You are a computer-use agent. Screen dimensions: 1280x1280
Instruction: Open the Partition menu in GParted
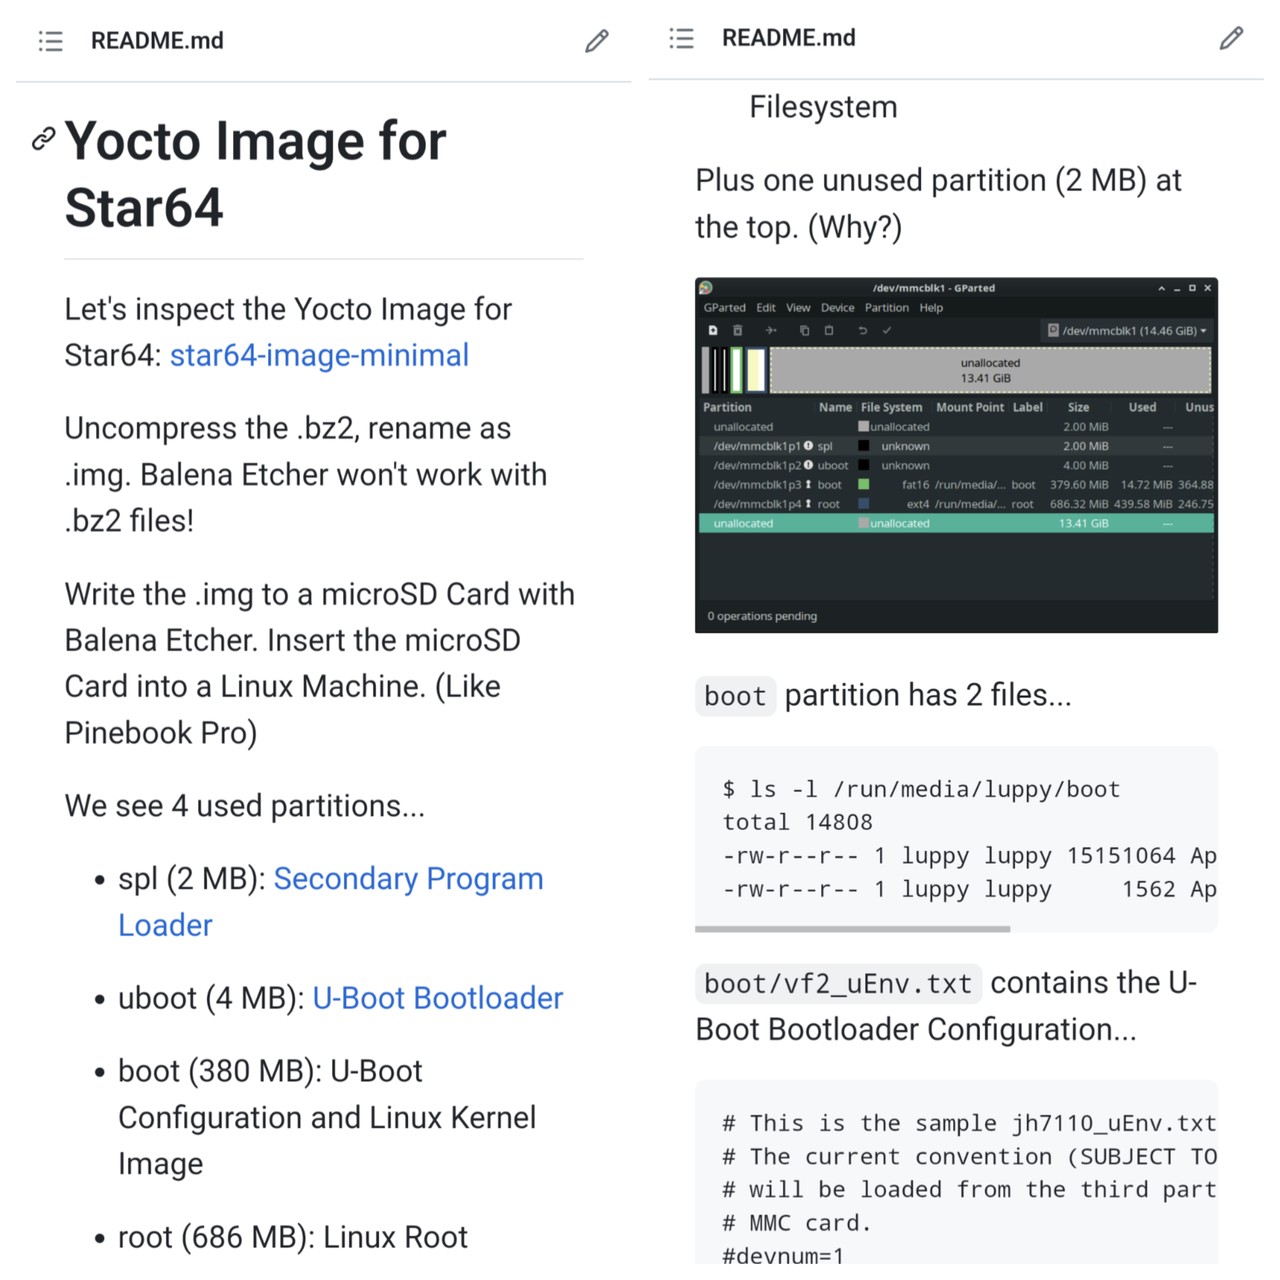886,308
